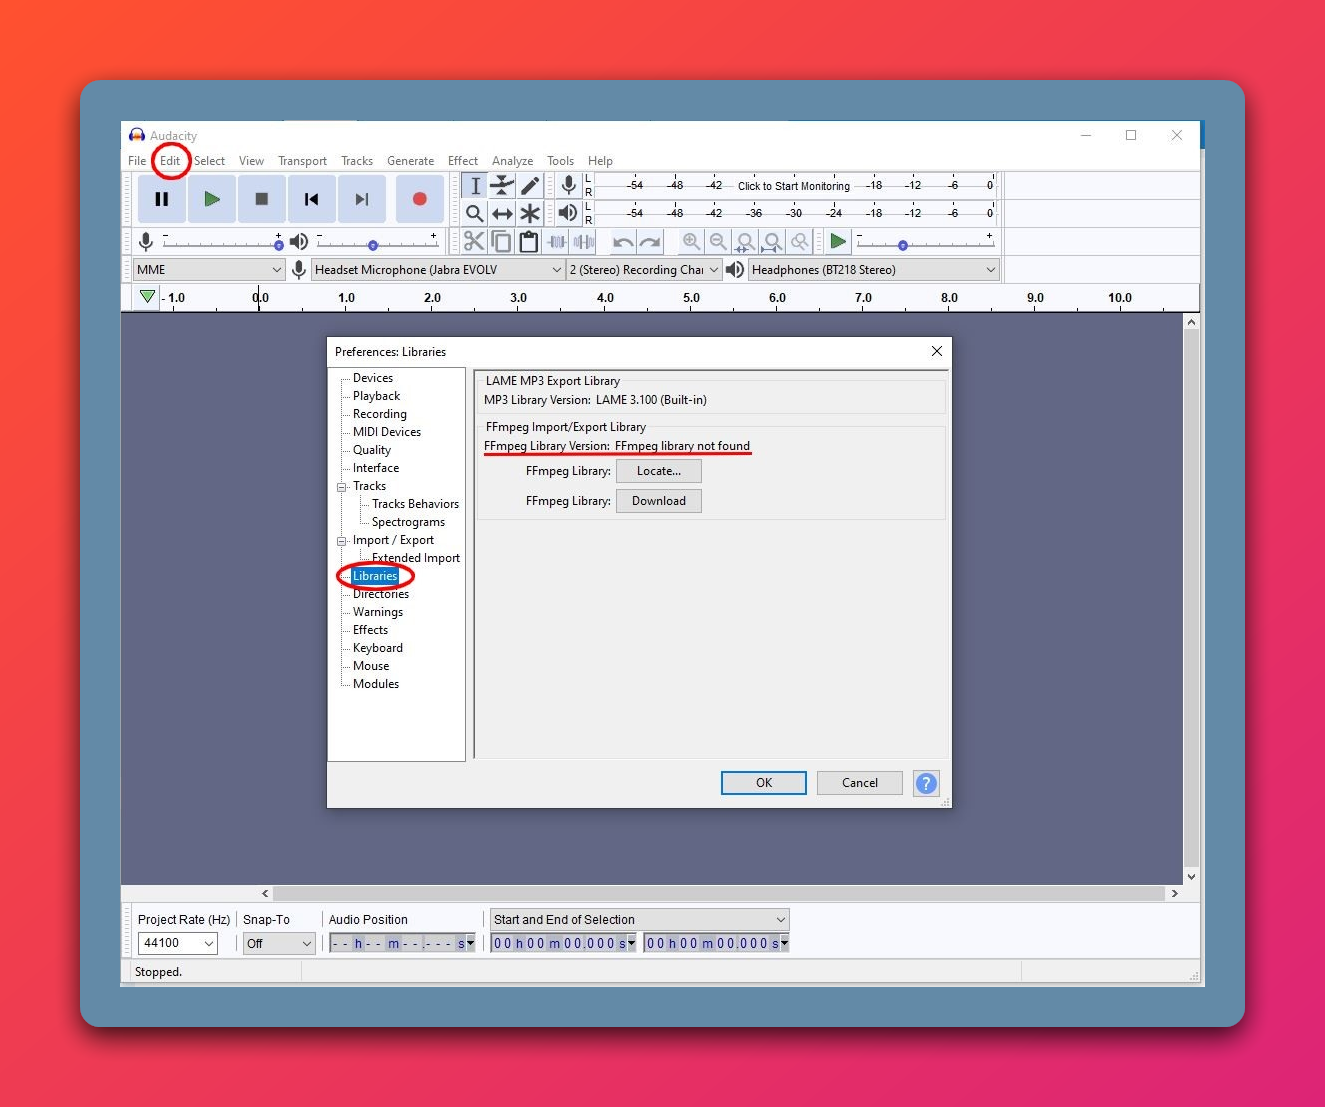The height and width of the screenshot is (1107, 1325).
Task: Select the Time Shift tool
Action: pos(502,213)
